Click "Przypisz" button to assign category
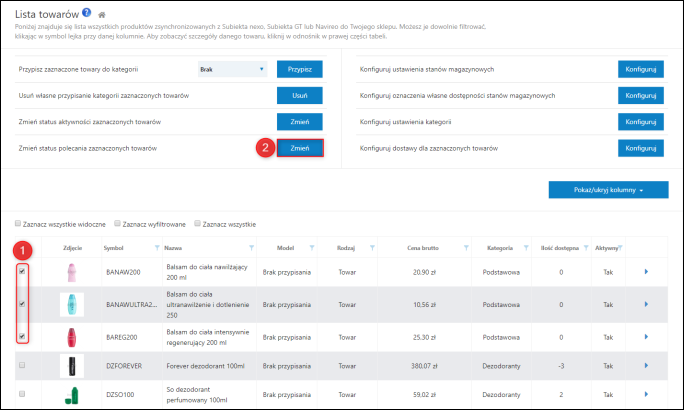Image resolution: width=684 pixels, height=410 pixels. [x=299, y=69]
